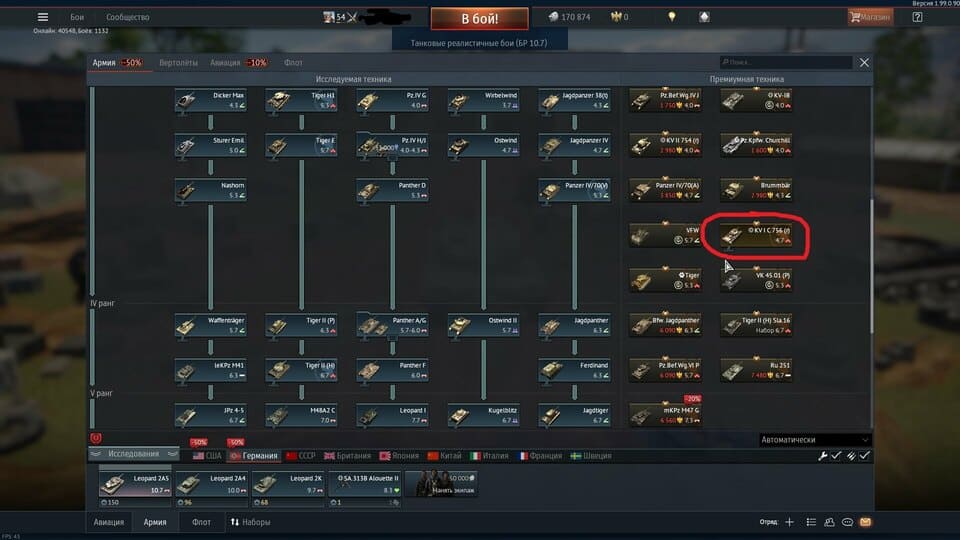This screenshot has width=960, height=540.
Task: Switch to the Вертолёты tab
Action: pyautogui.click(x=178, y=62)
